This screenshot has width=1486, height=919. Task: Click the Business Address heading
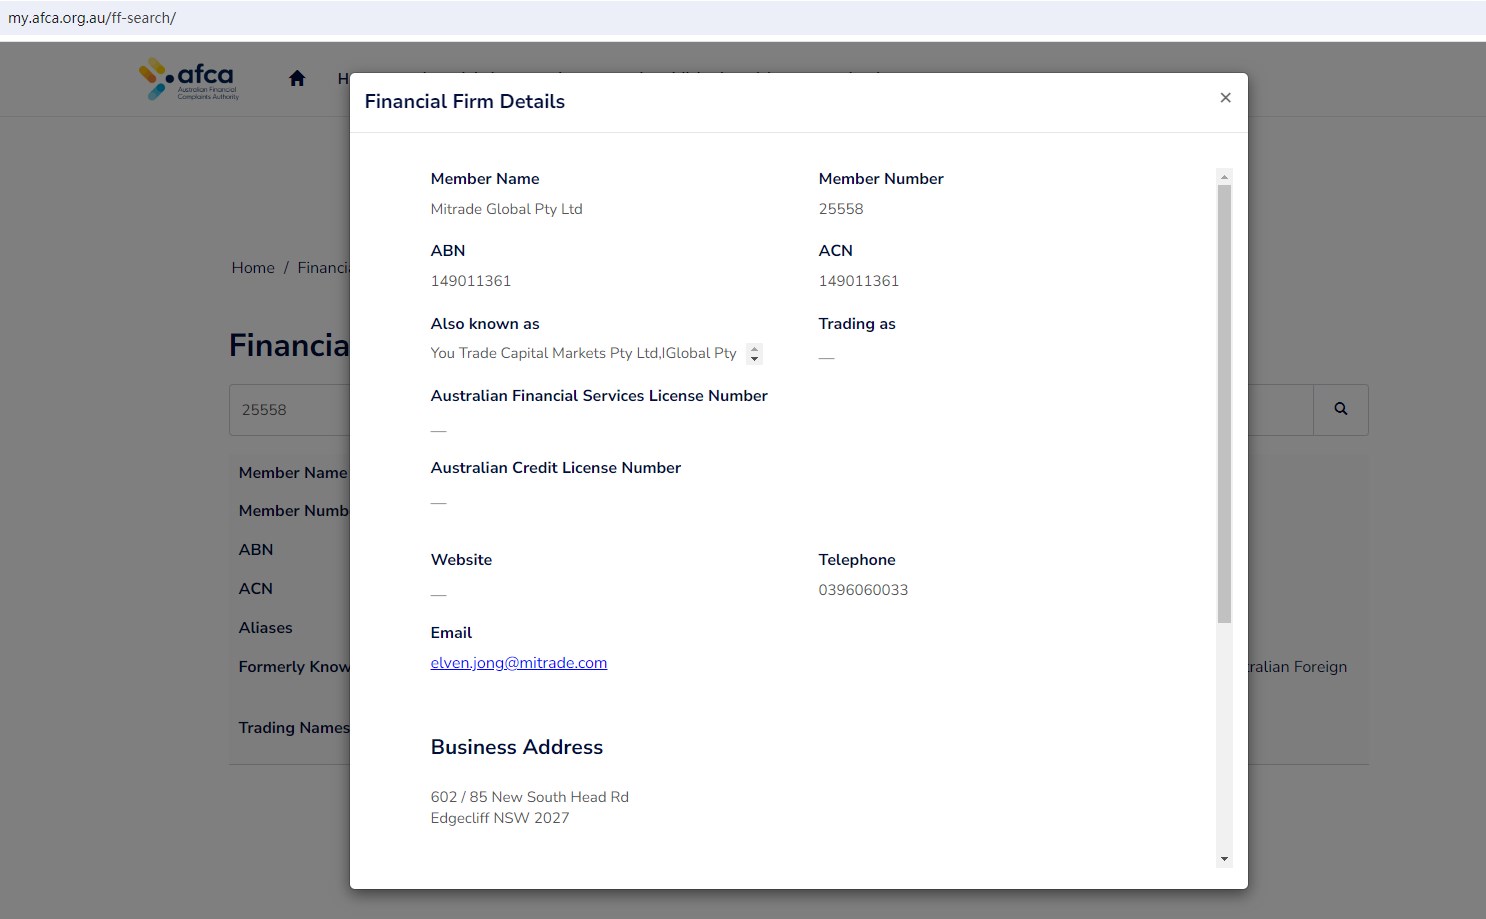[517, 747]
